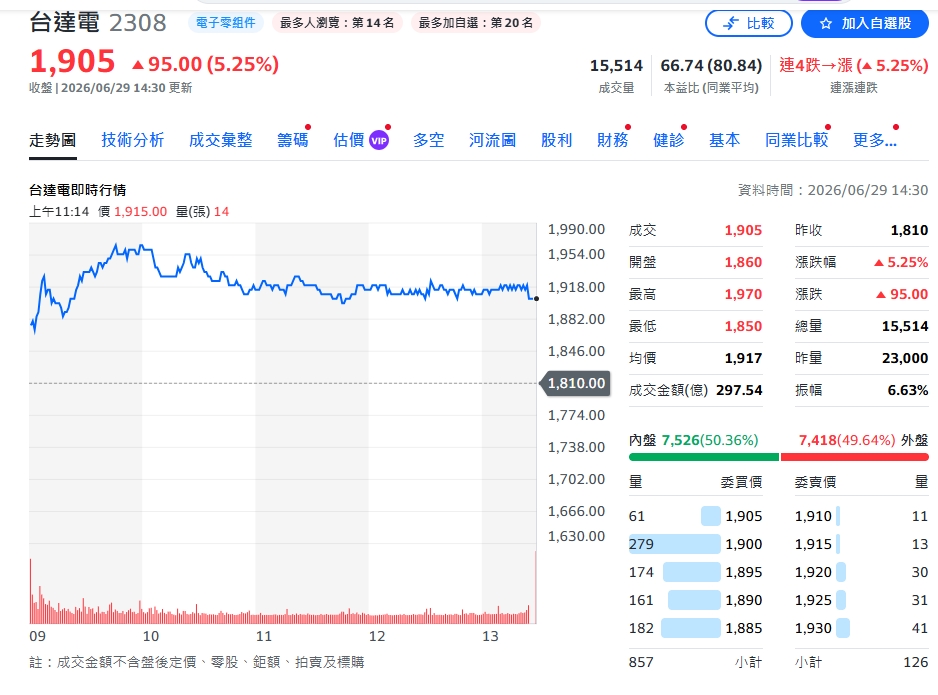Select the 1,900 bid price row
This screenshot has width=938, height=695.
click(696, 544)
